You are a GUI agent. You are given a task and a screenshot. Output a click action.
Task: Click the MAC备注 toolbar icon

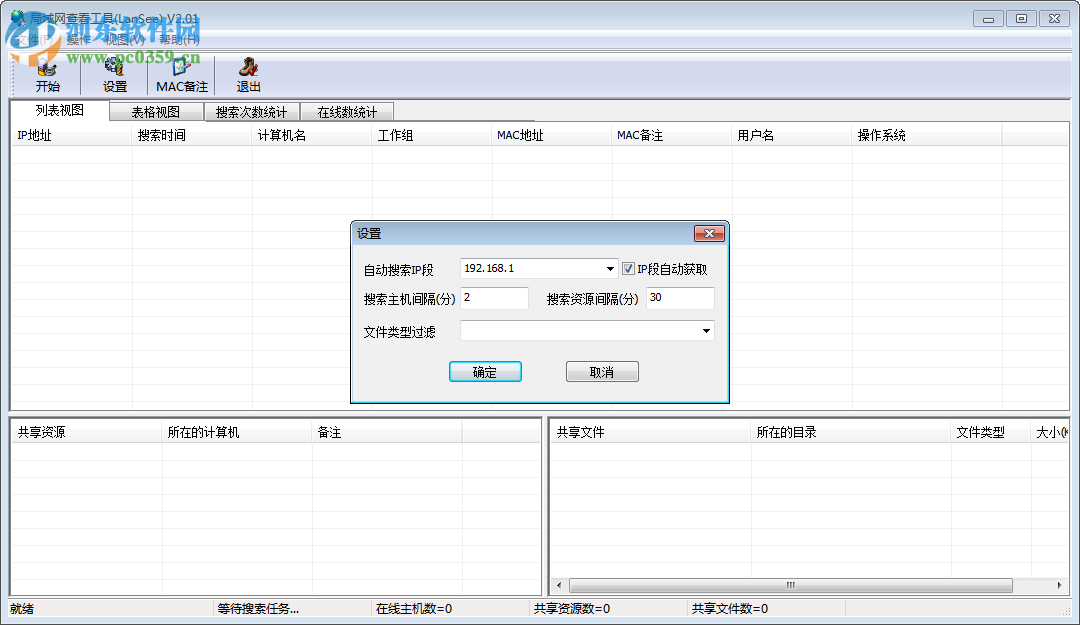pyautogui.click(x=180, y=74)
